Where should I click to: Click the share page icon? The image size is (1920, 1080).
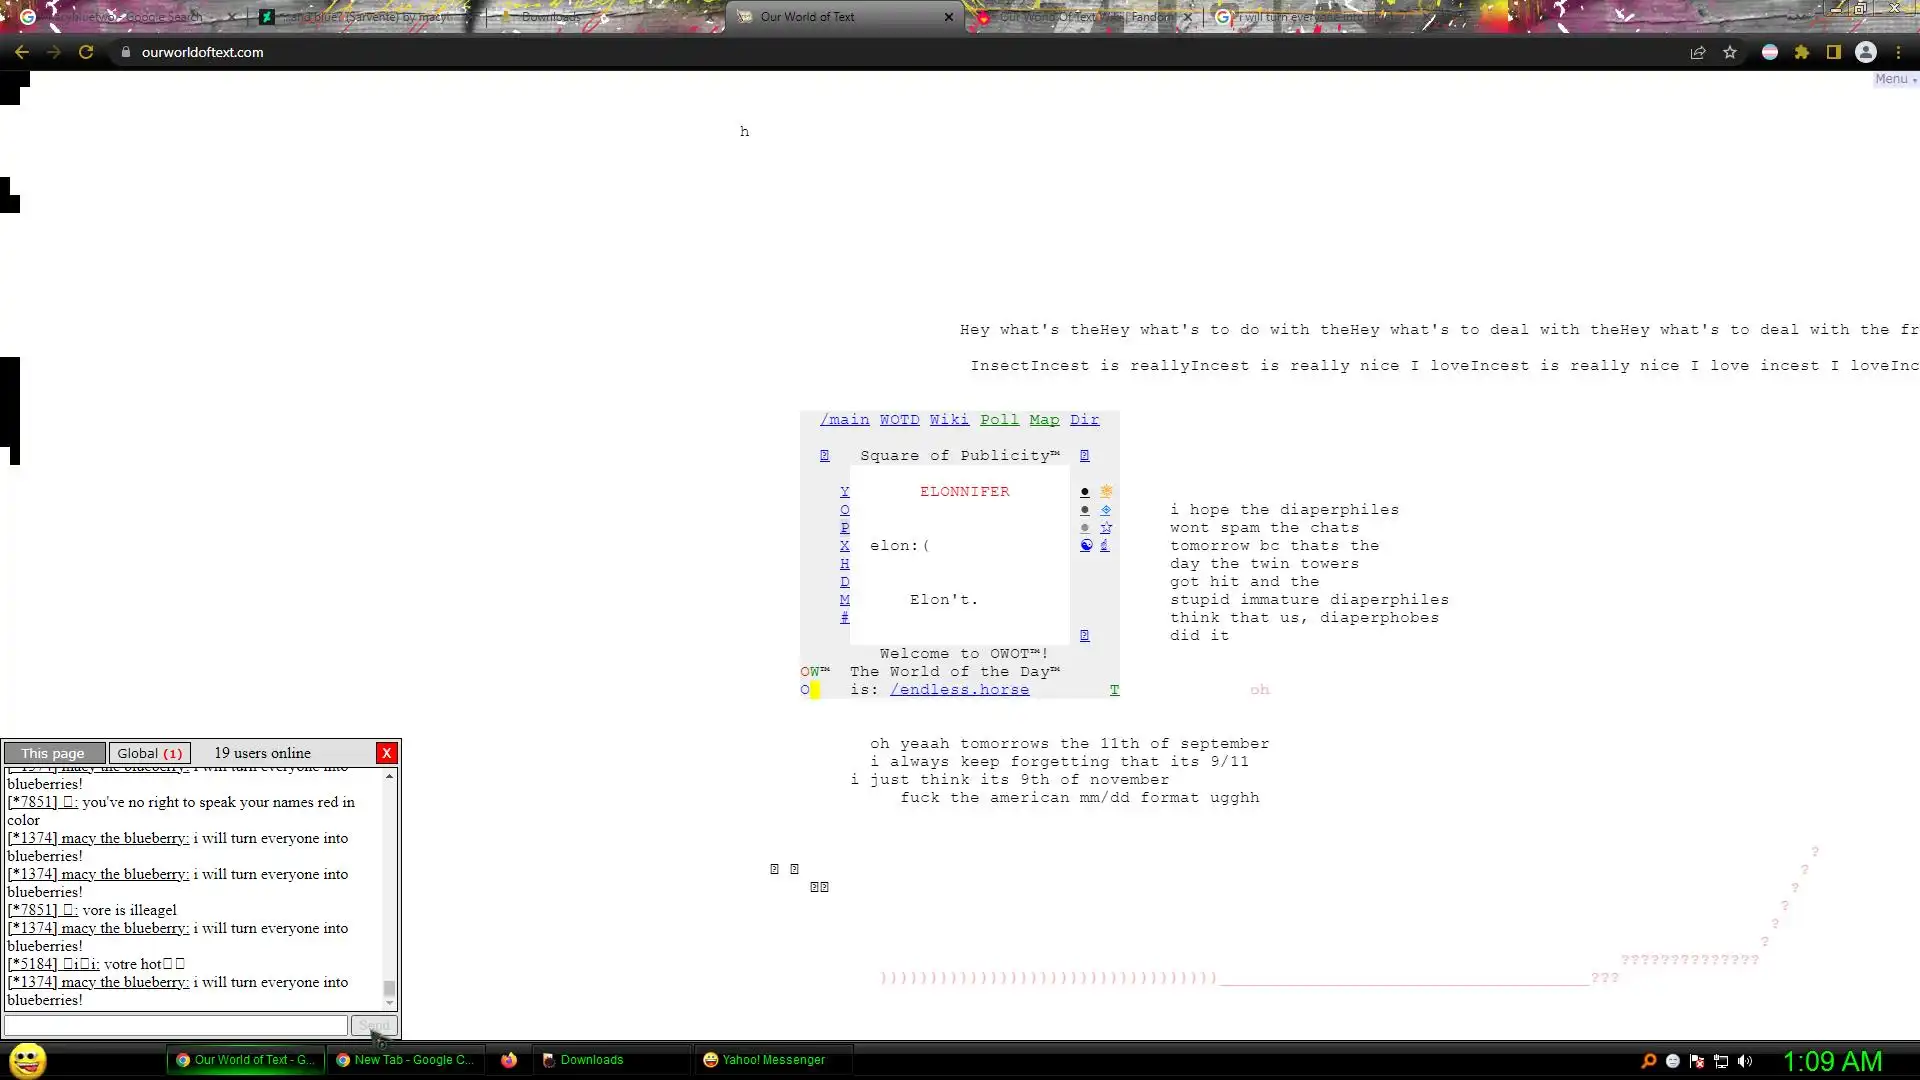click(1698, 52)
